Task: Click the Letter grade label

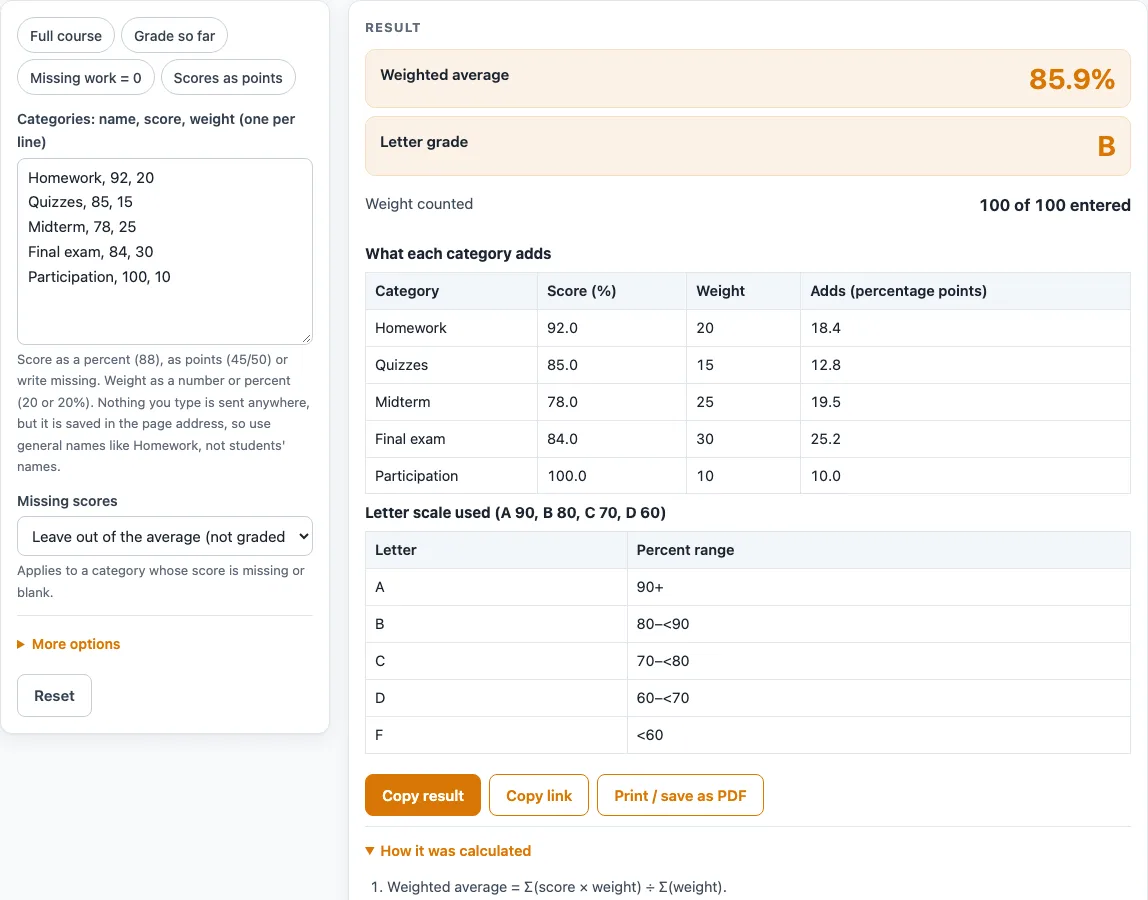Action: tap(424, 142)
